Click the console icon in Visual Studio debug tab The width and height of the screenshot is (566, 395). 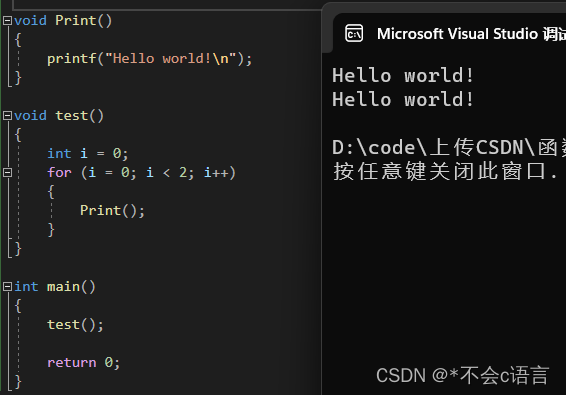[x=354, y=34]
